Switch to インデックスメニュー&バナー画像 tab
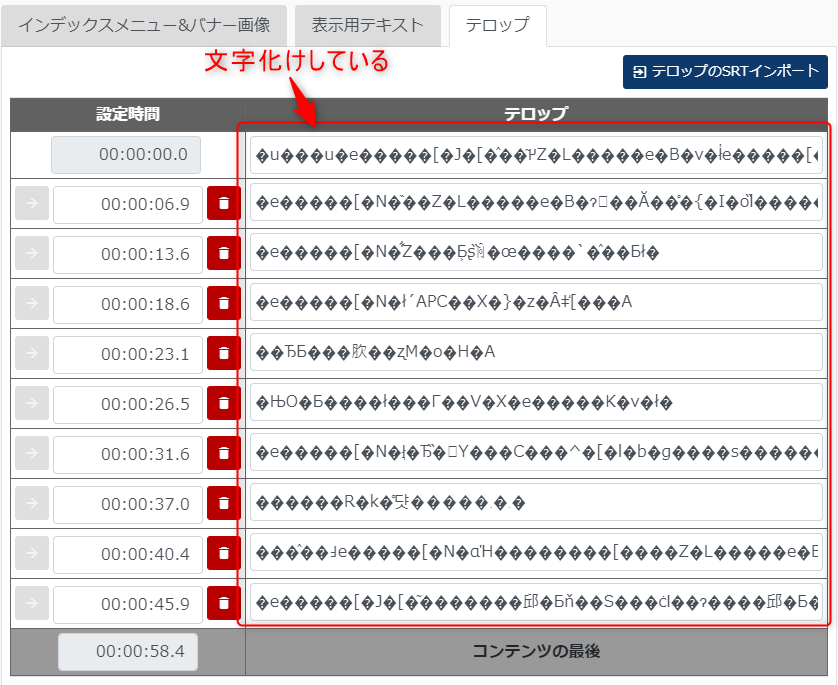The height and width of the screenshot is (685, 838). pyautogui.click(x=144, y=25)
